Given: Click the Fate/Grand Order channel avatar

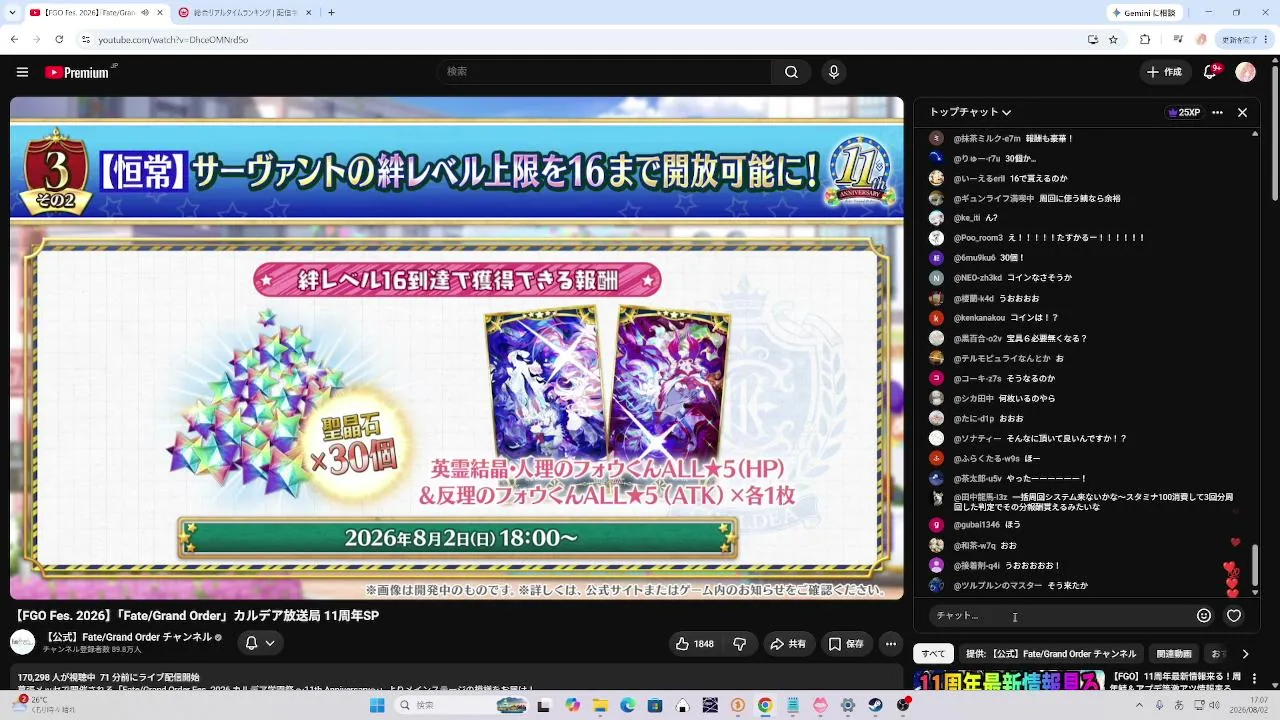Looking at the screenshot, I should point(22,643).
